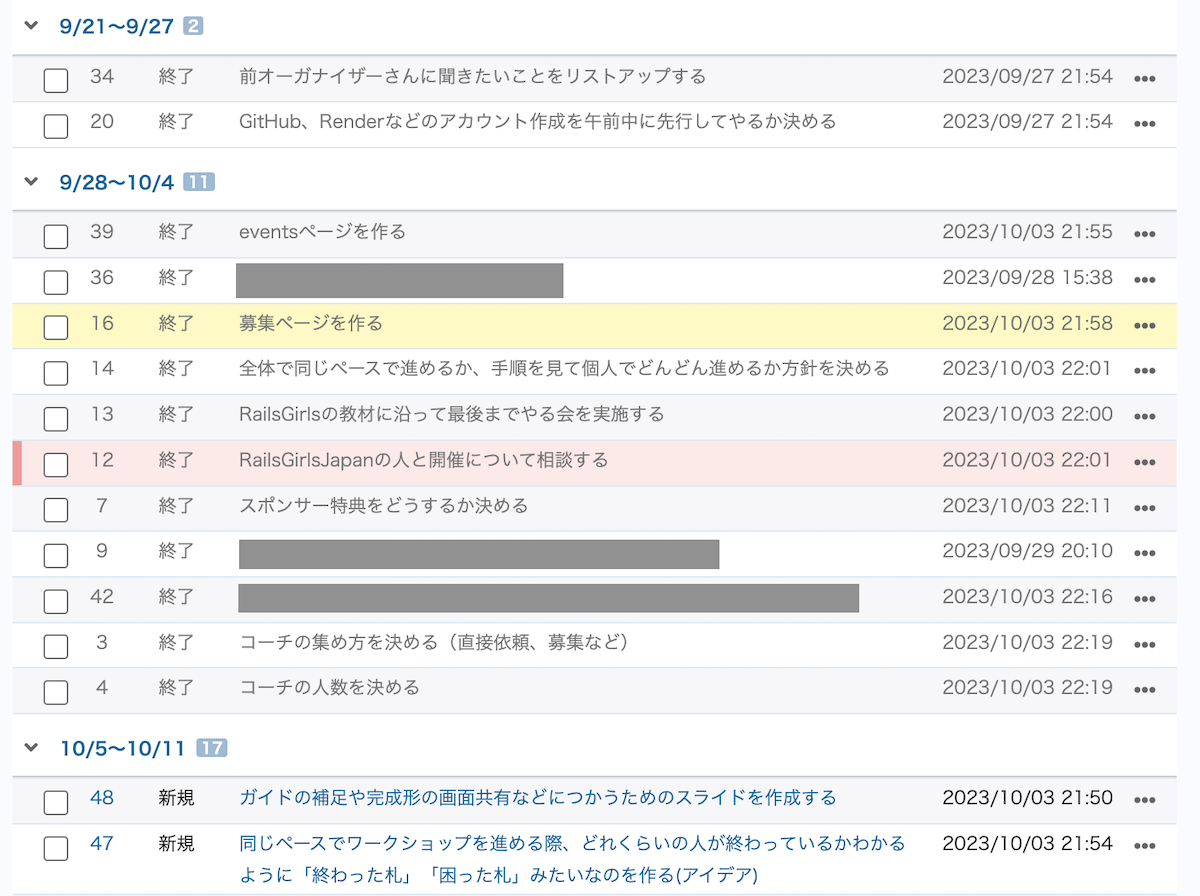This screenshot has width=1200, height=896.
Task: Click ellipsis for issue 12 RailsGirlsJapan row
Action: (x=1144, y=462)
